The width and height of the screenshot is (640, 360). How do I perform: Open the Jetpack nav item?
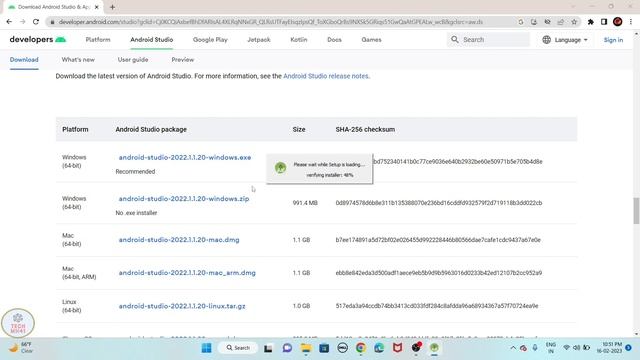(259, 40)
